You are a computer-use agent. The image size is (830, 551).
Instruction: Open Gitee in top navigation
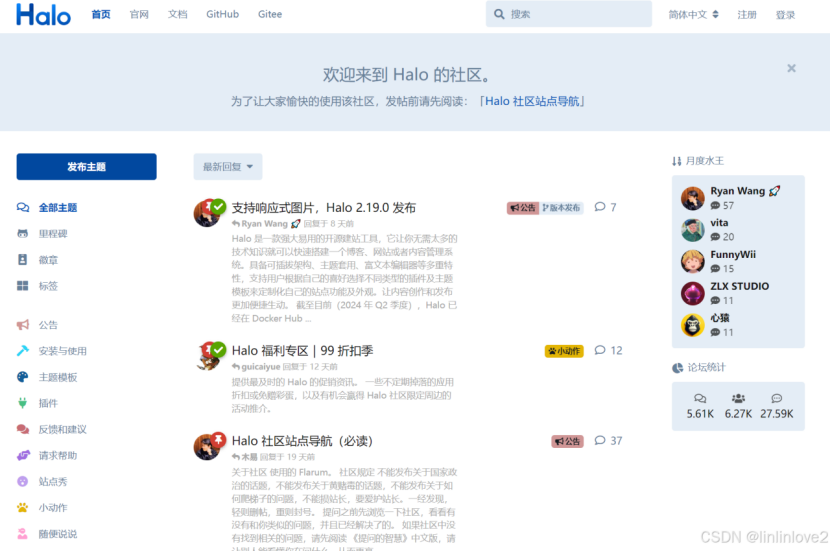270,14
